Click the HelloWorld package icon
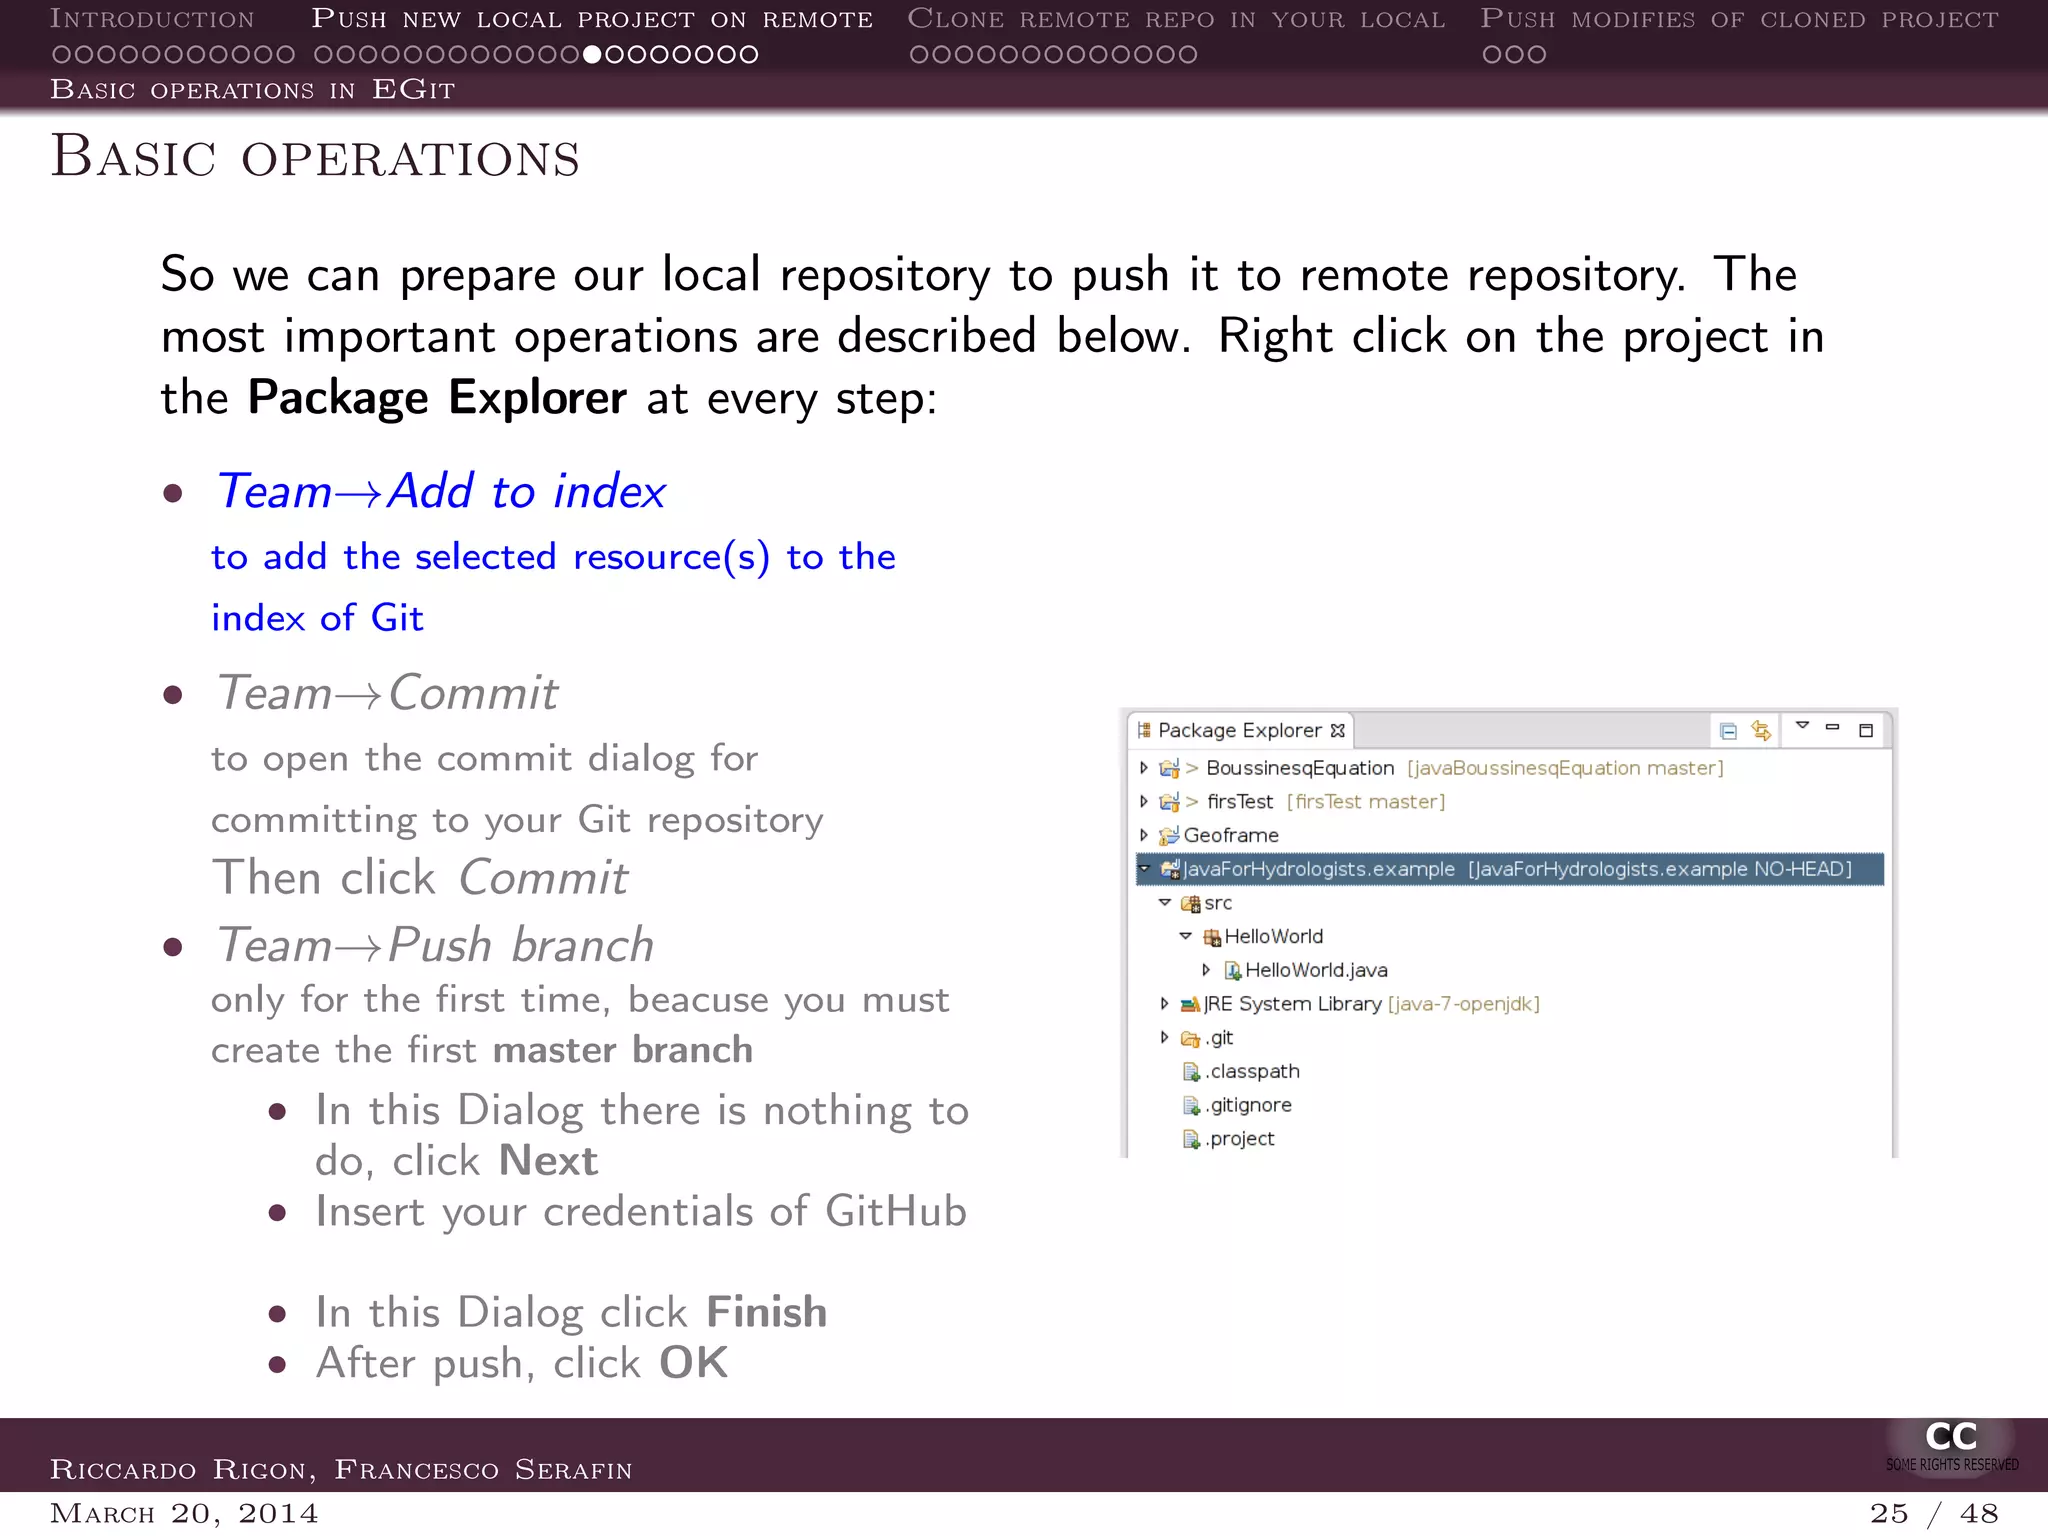 1212,937
